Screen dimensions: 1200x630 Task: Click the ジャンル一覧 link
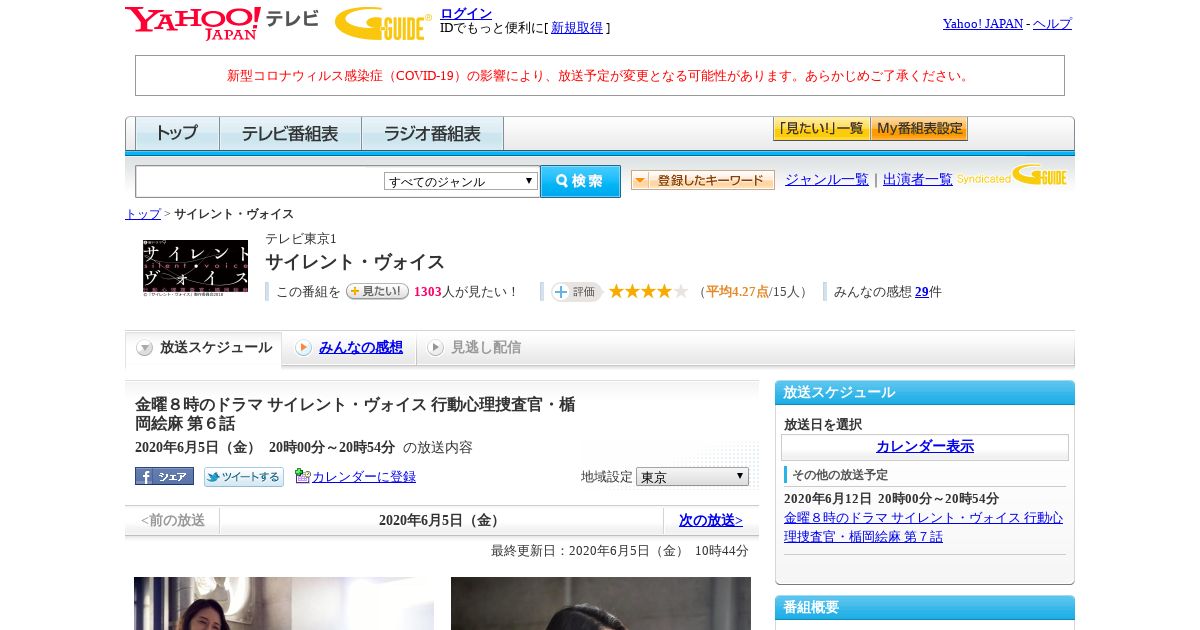coord(827,179)
